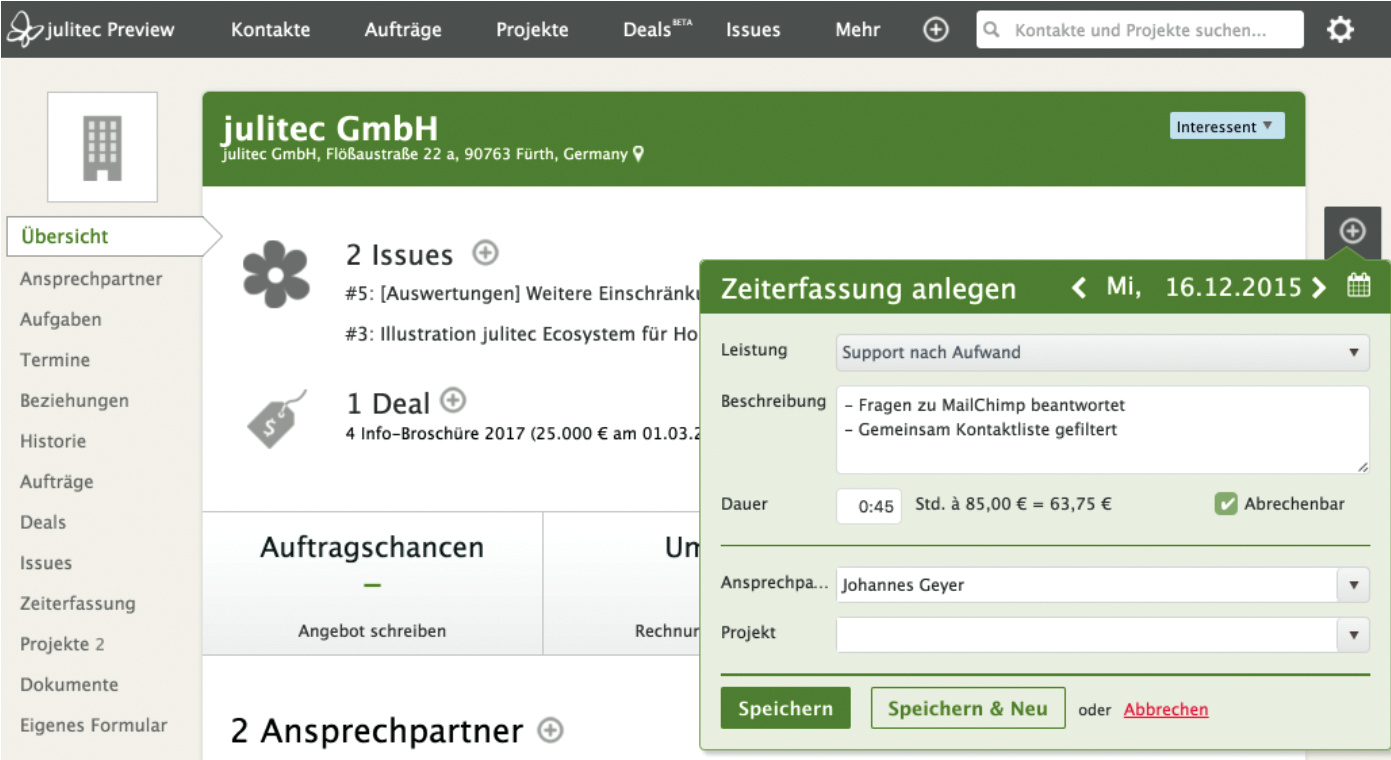This screenshot has height=760, width=1391.
Task: Add Ansprechpartner with plus icon
Action: (549, 731)
